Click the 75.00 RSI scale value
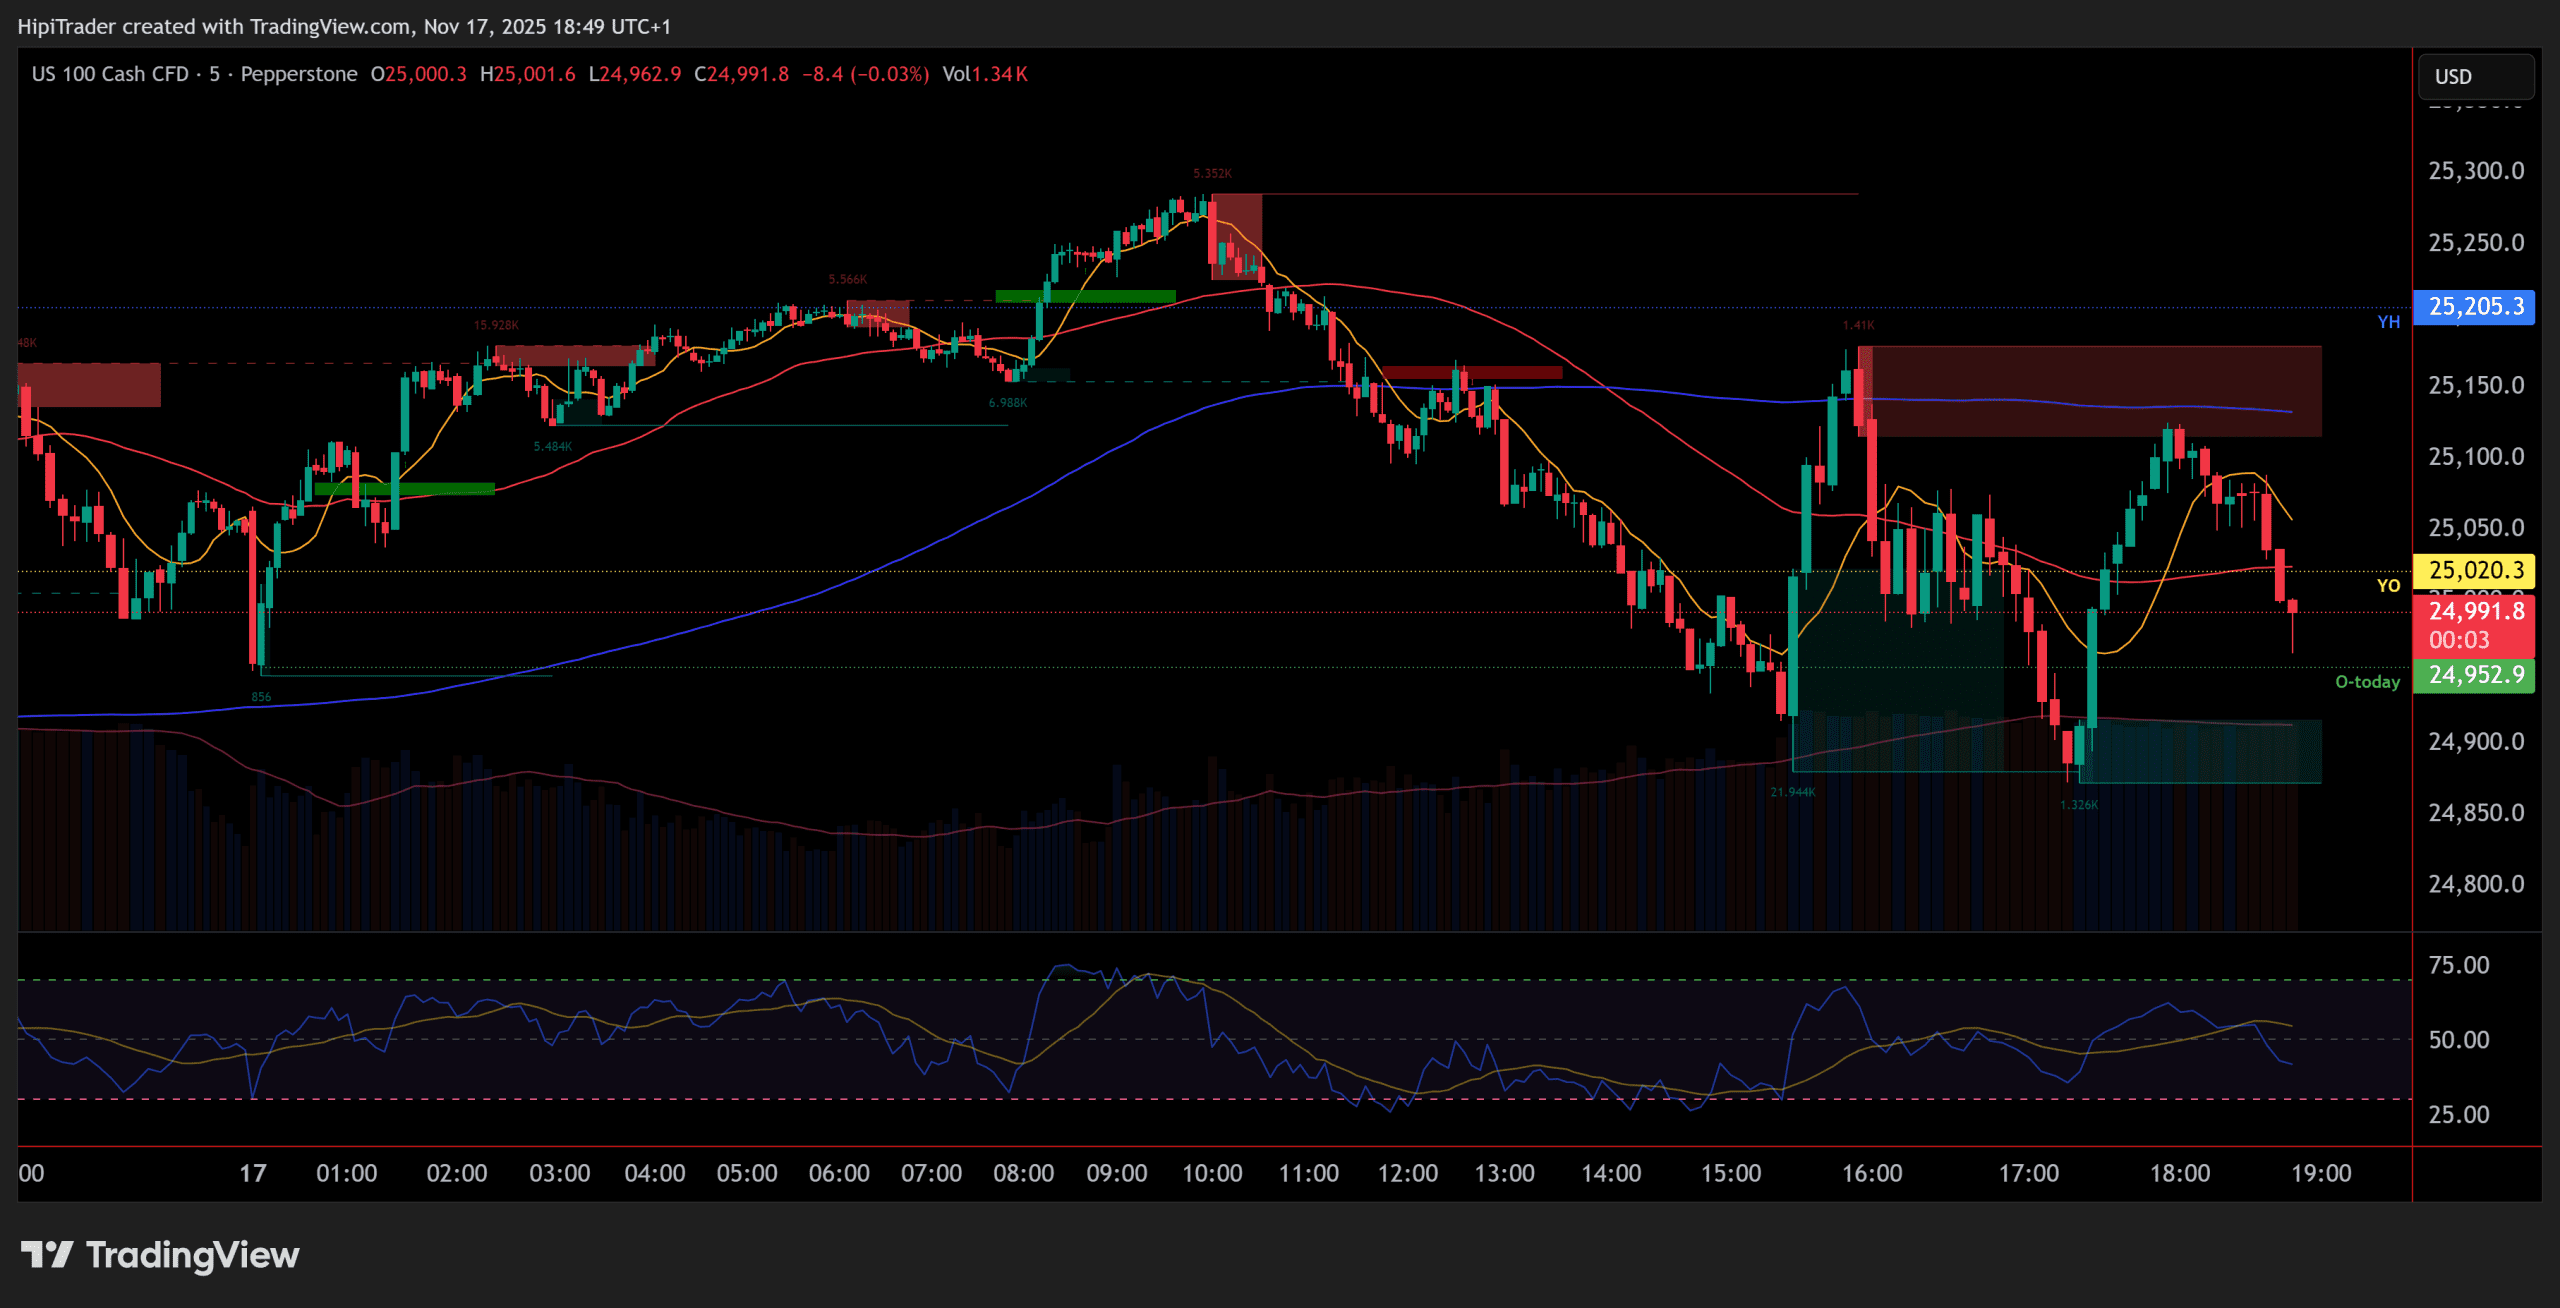This screenshot has height=1308, width=2560. coord(2458,965)
